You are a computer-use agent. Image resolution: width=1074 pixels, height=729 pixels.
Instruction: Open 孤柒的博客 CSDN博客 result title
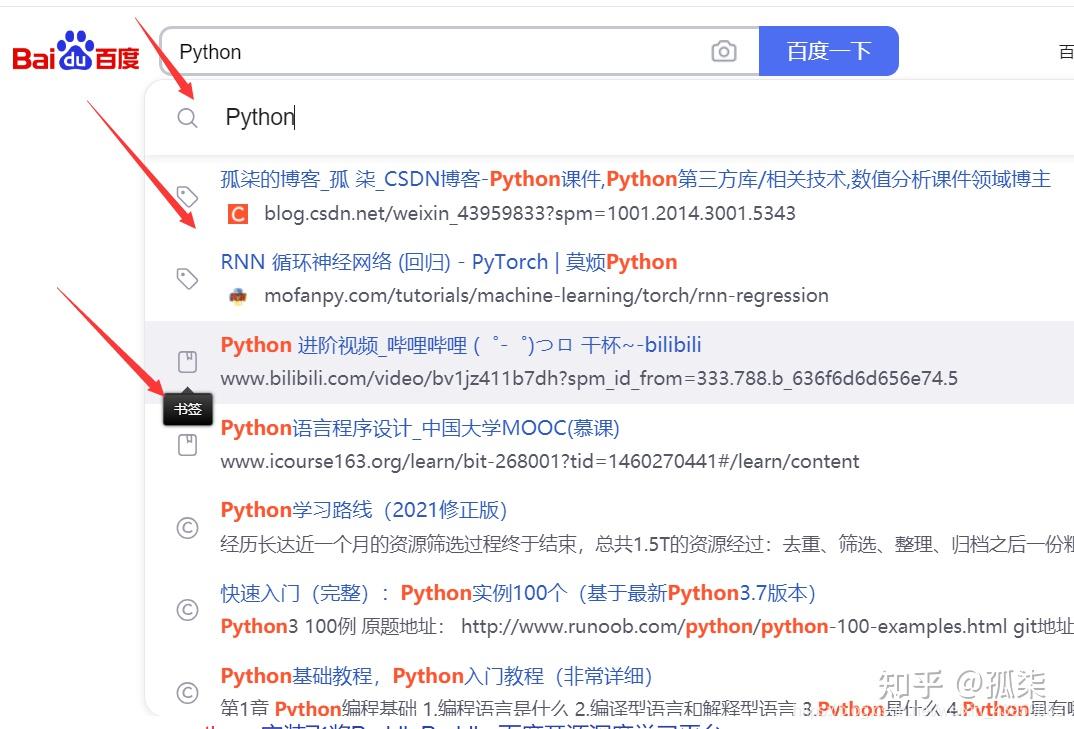pos(636,180)
